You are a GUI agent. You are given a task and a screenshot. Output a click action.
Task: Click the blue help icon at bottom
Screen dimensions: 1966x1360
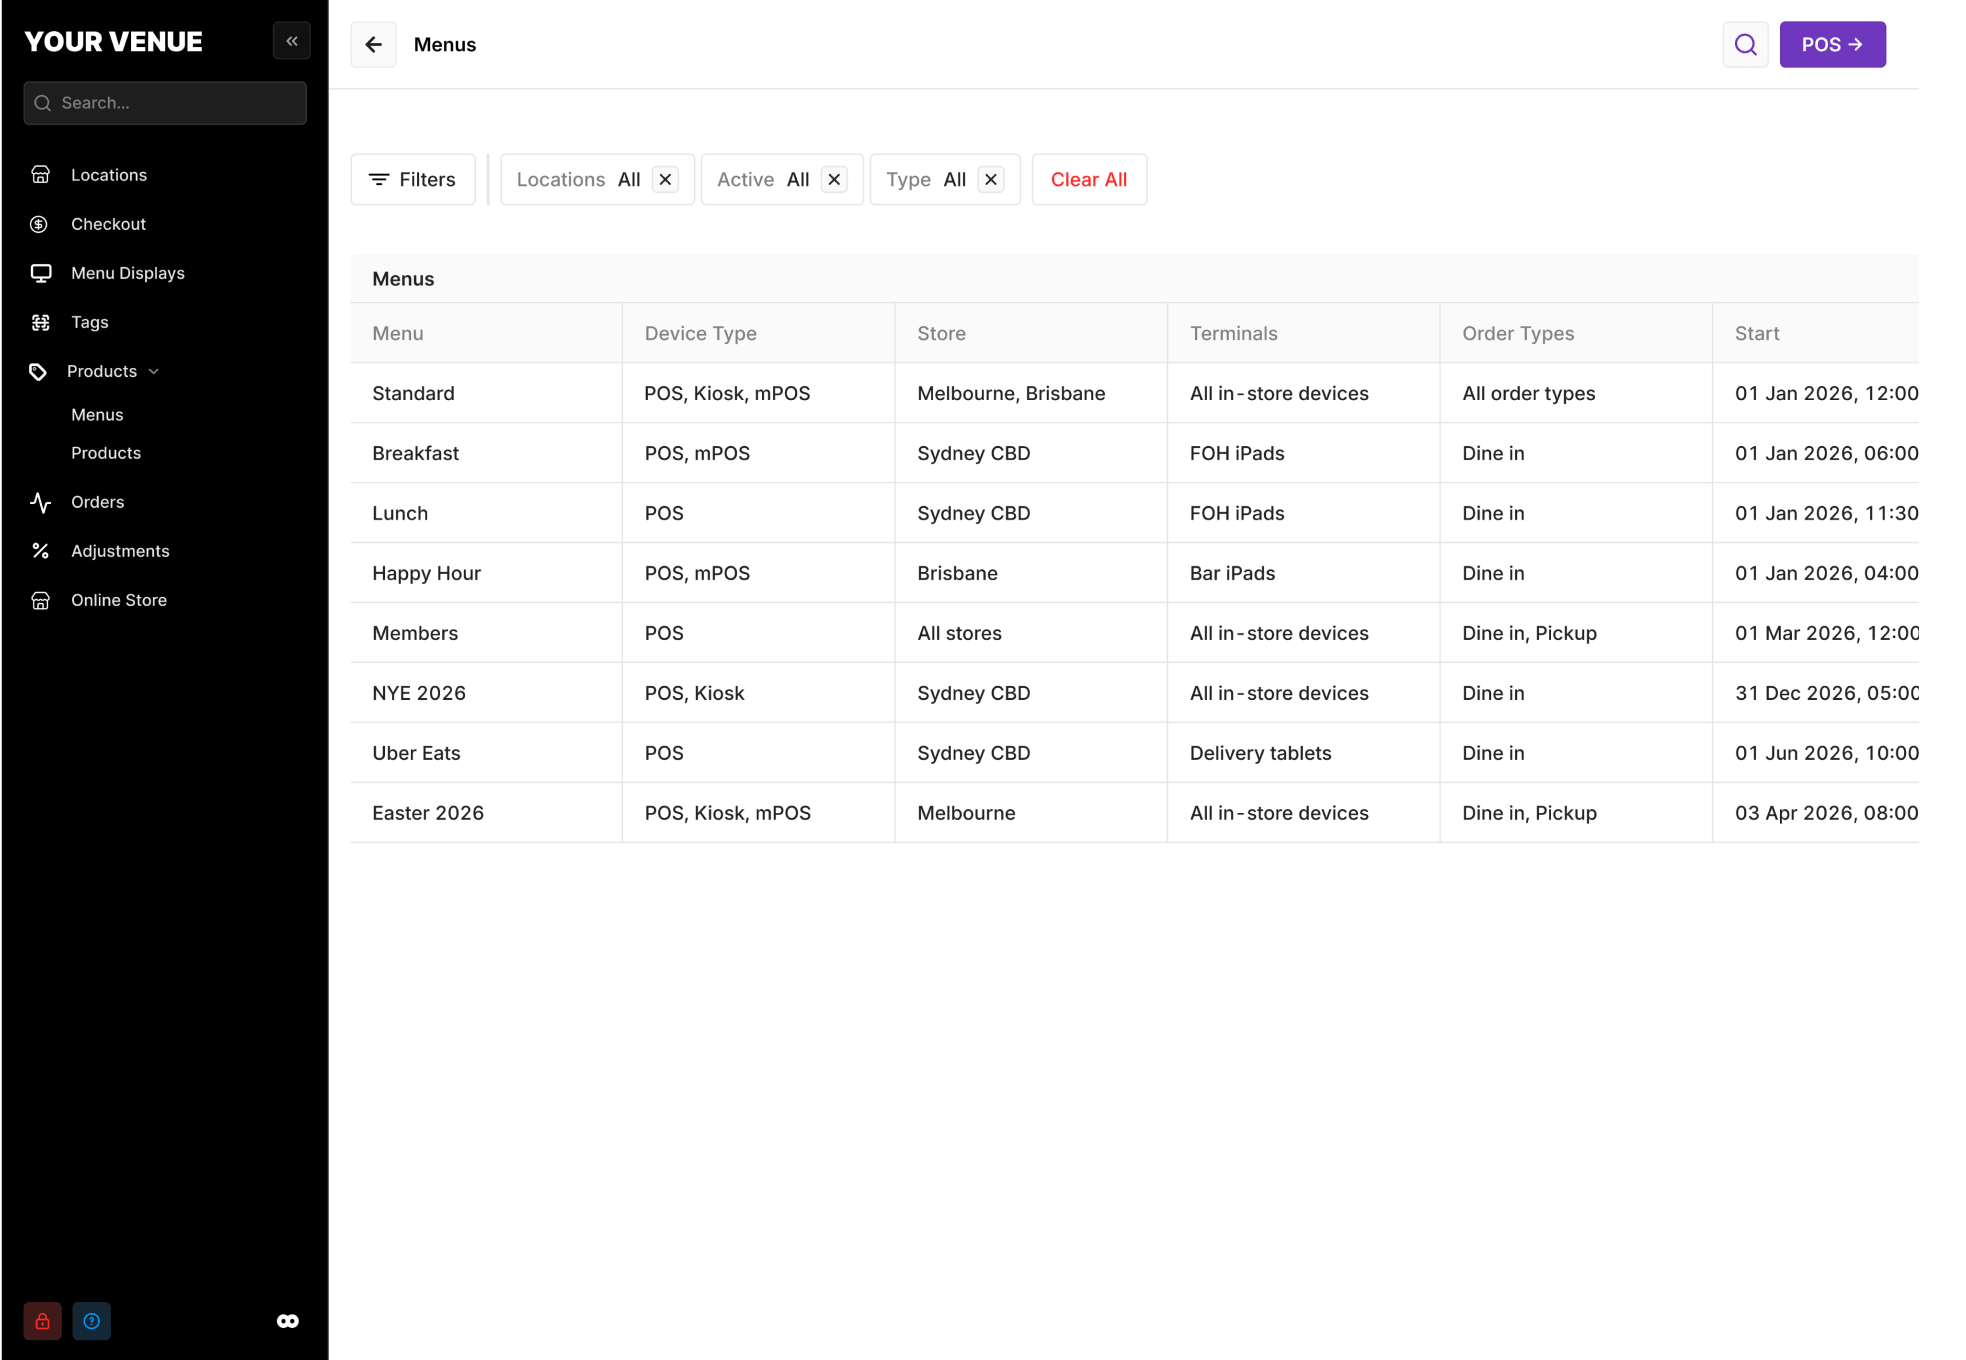(x=91, y=1321)
